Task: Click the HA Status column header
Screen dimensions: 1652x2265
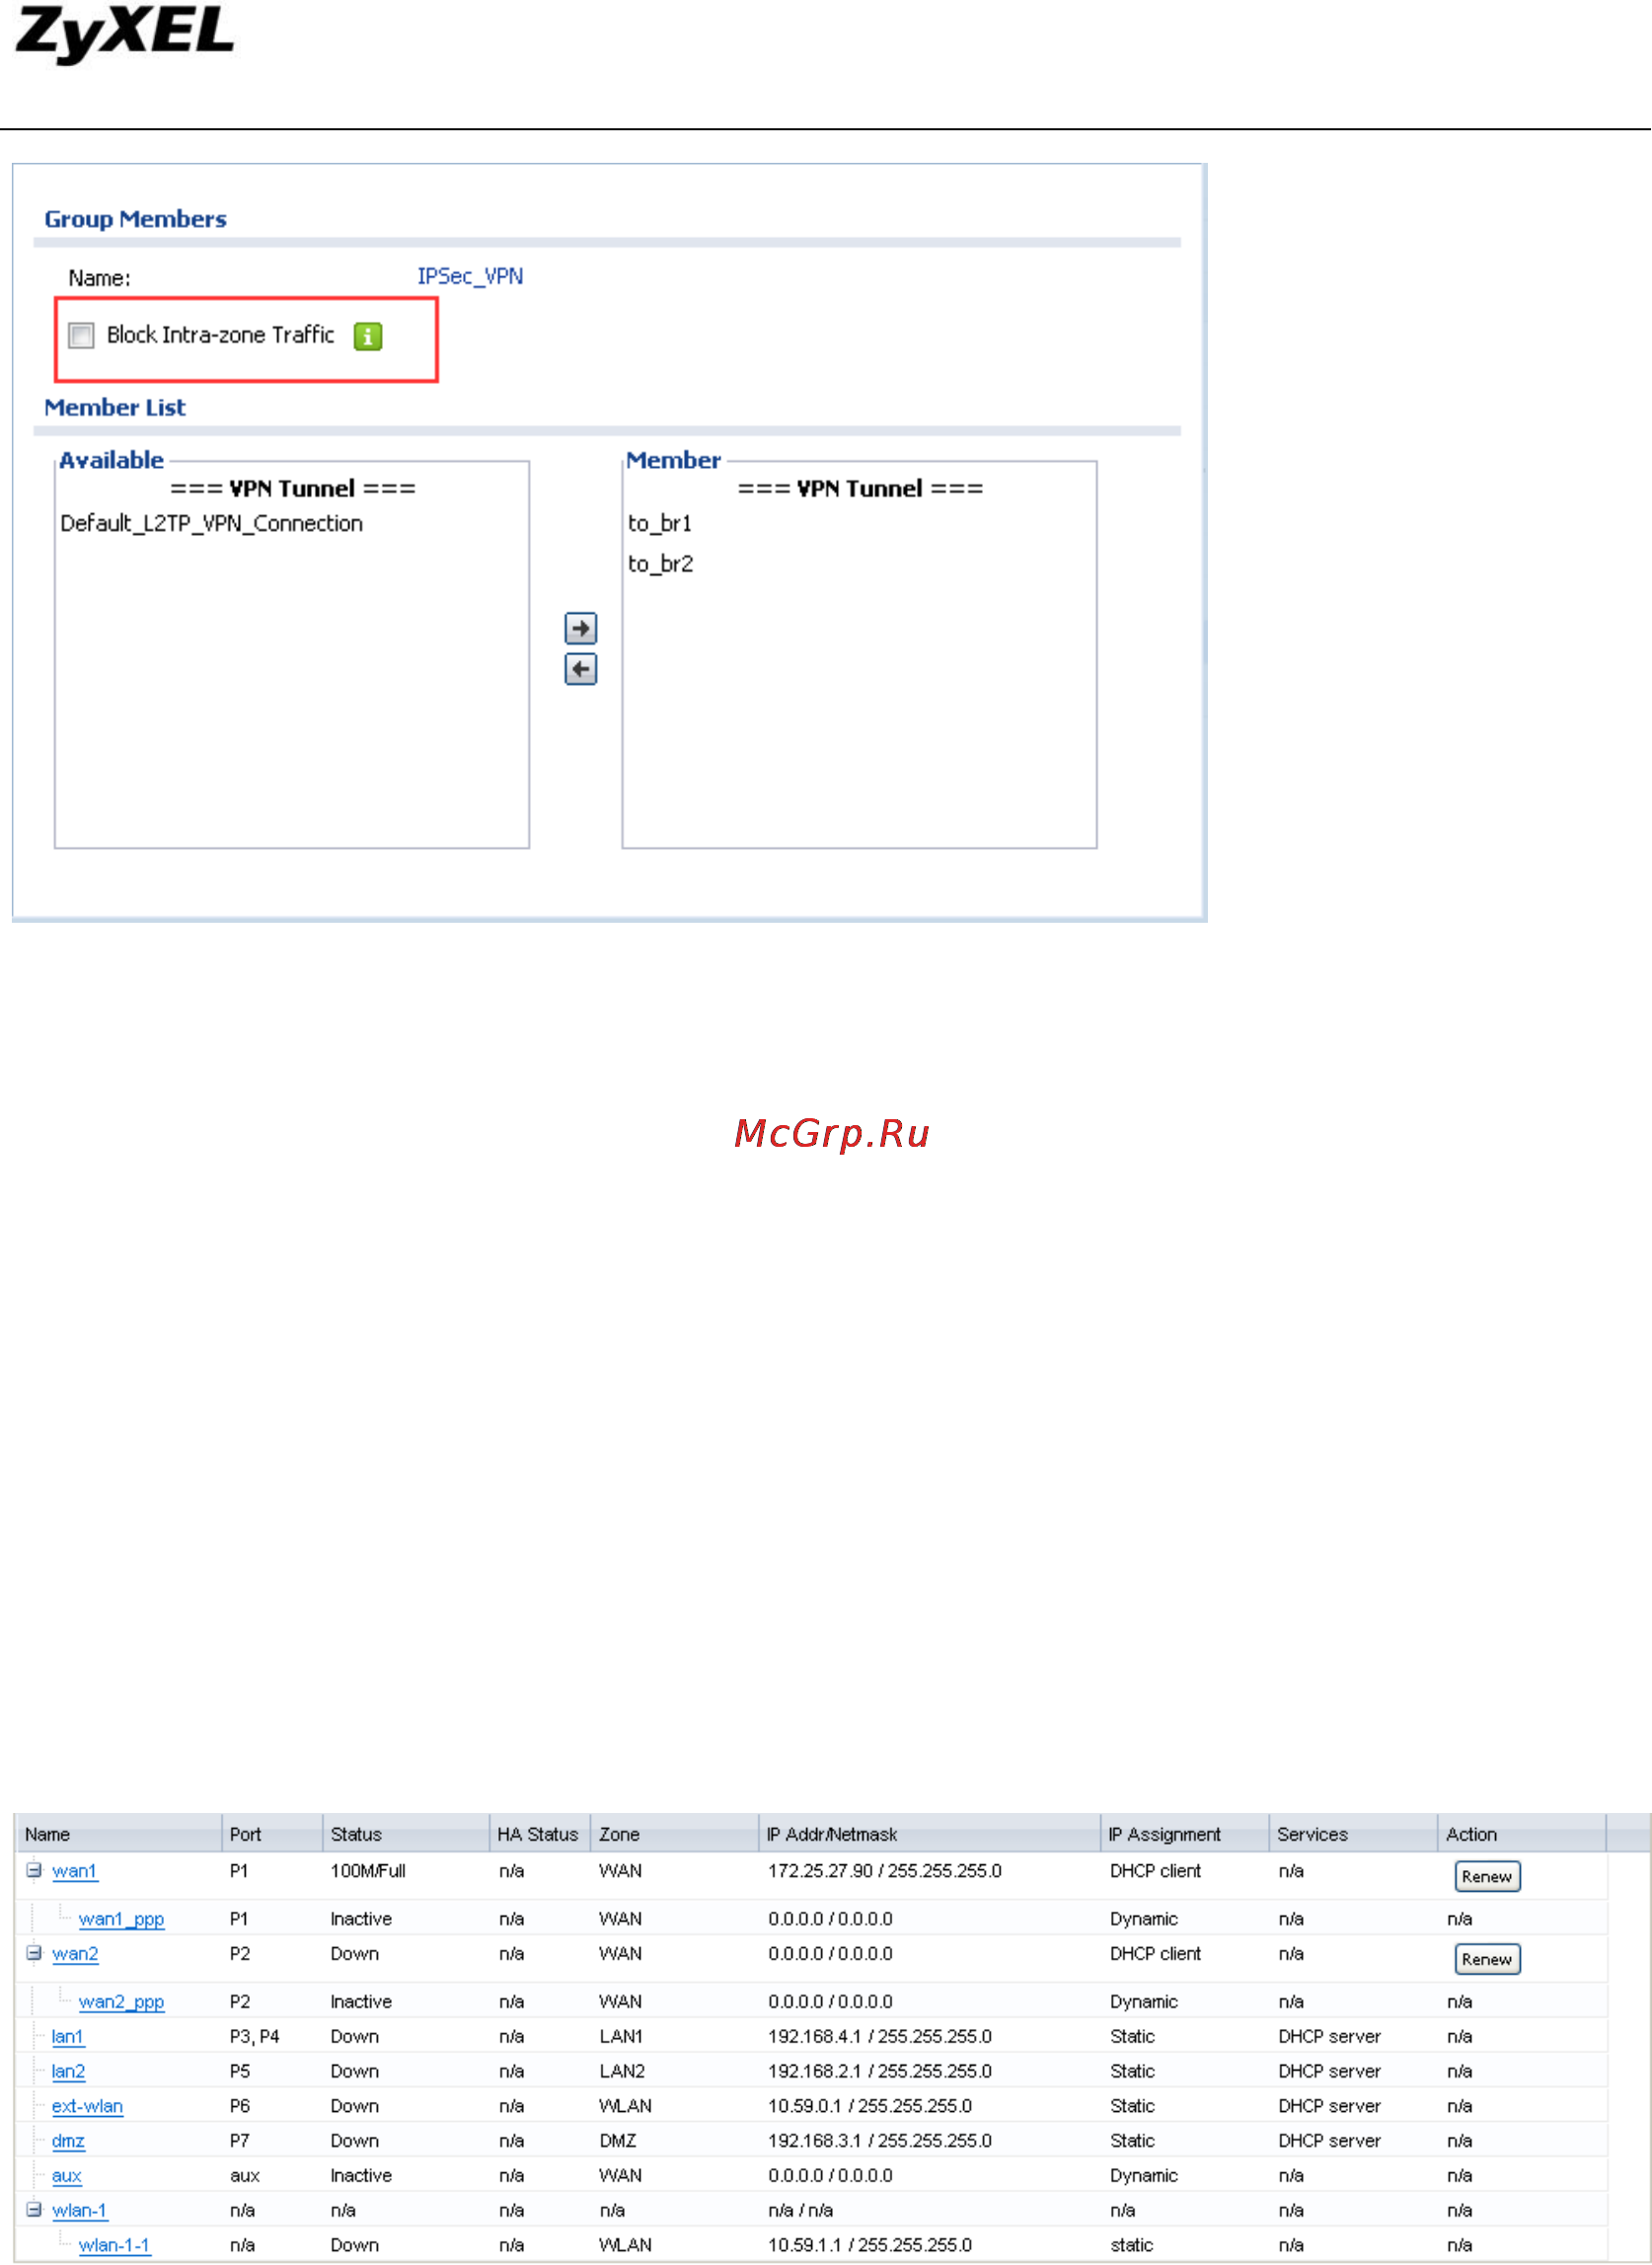Action: (x=540, y=1834)
